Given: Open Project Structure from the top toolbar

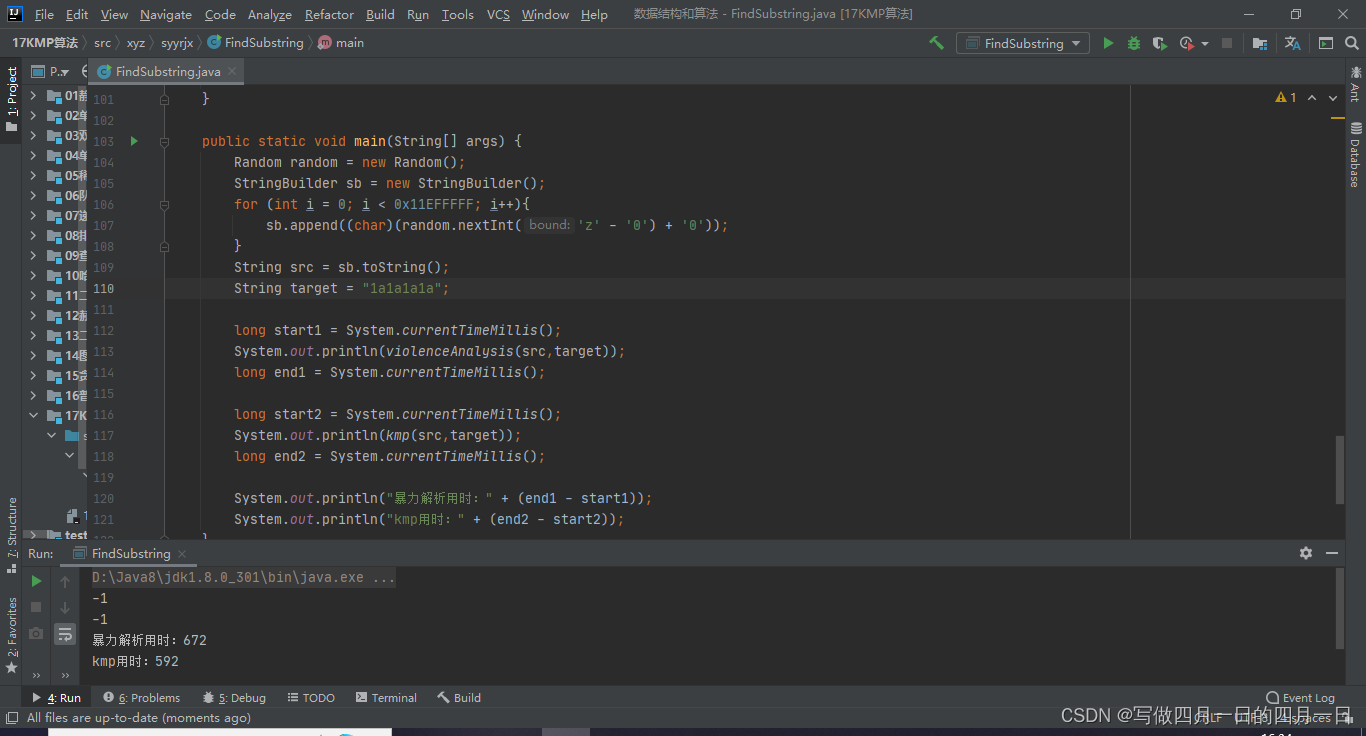Looking at the screenshot, I should [x=1260, y=43].
